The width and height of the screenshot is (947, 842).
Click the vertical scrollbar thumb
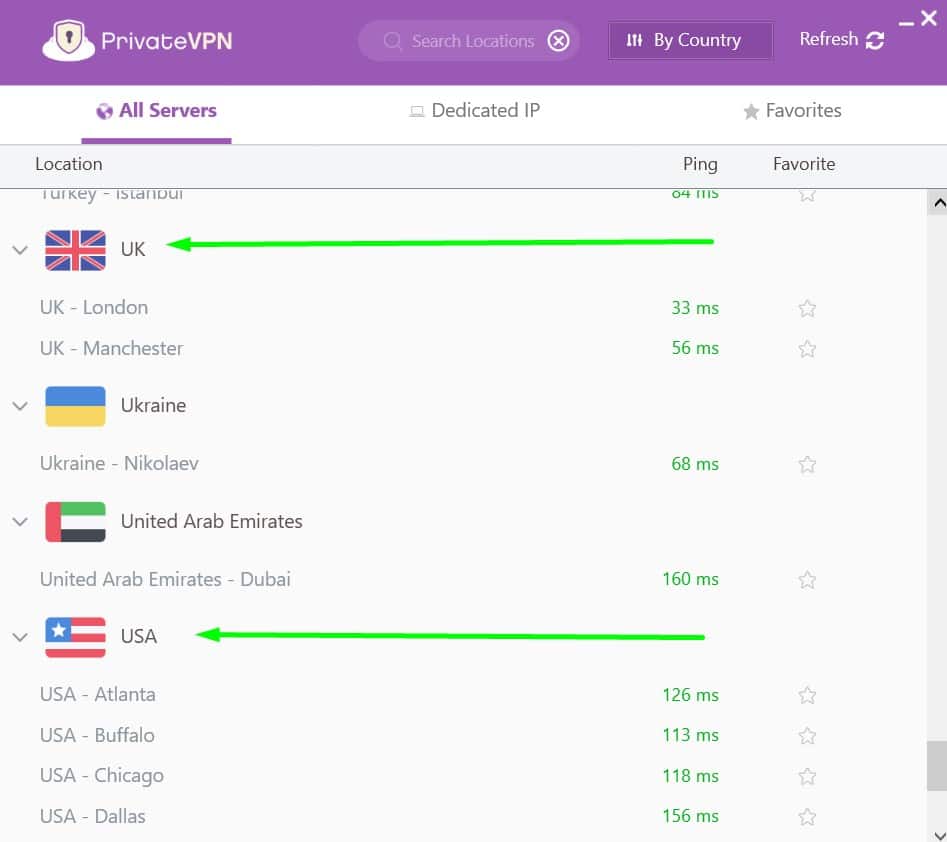point(937,766)
